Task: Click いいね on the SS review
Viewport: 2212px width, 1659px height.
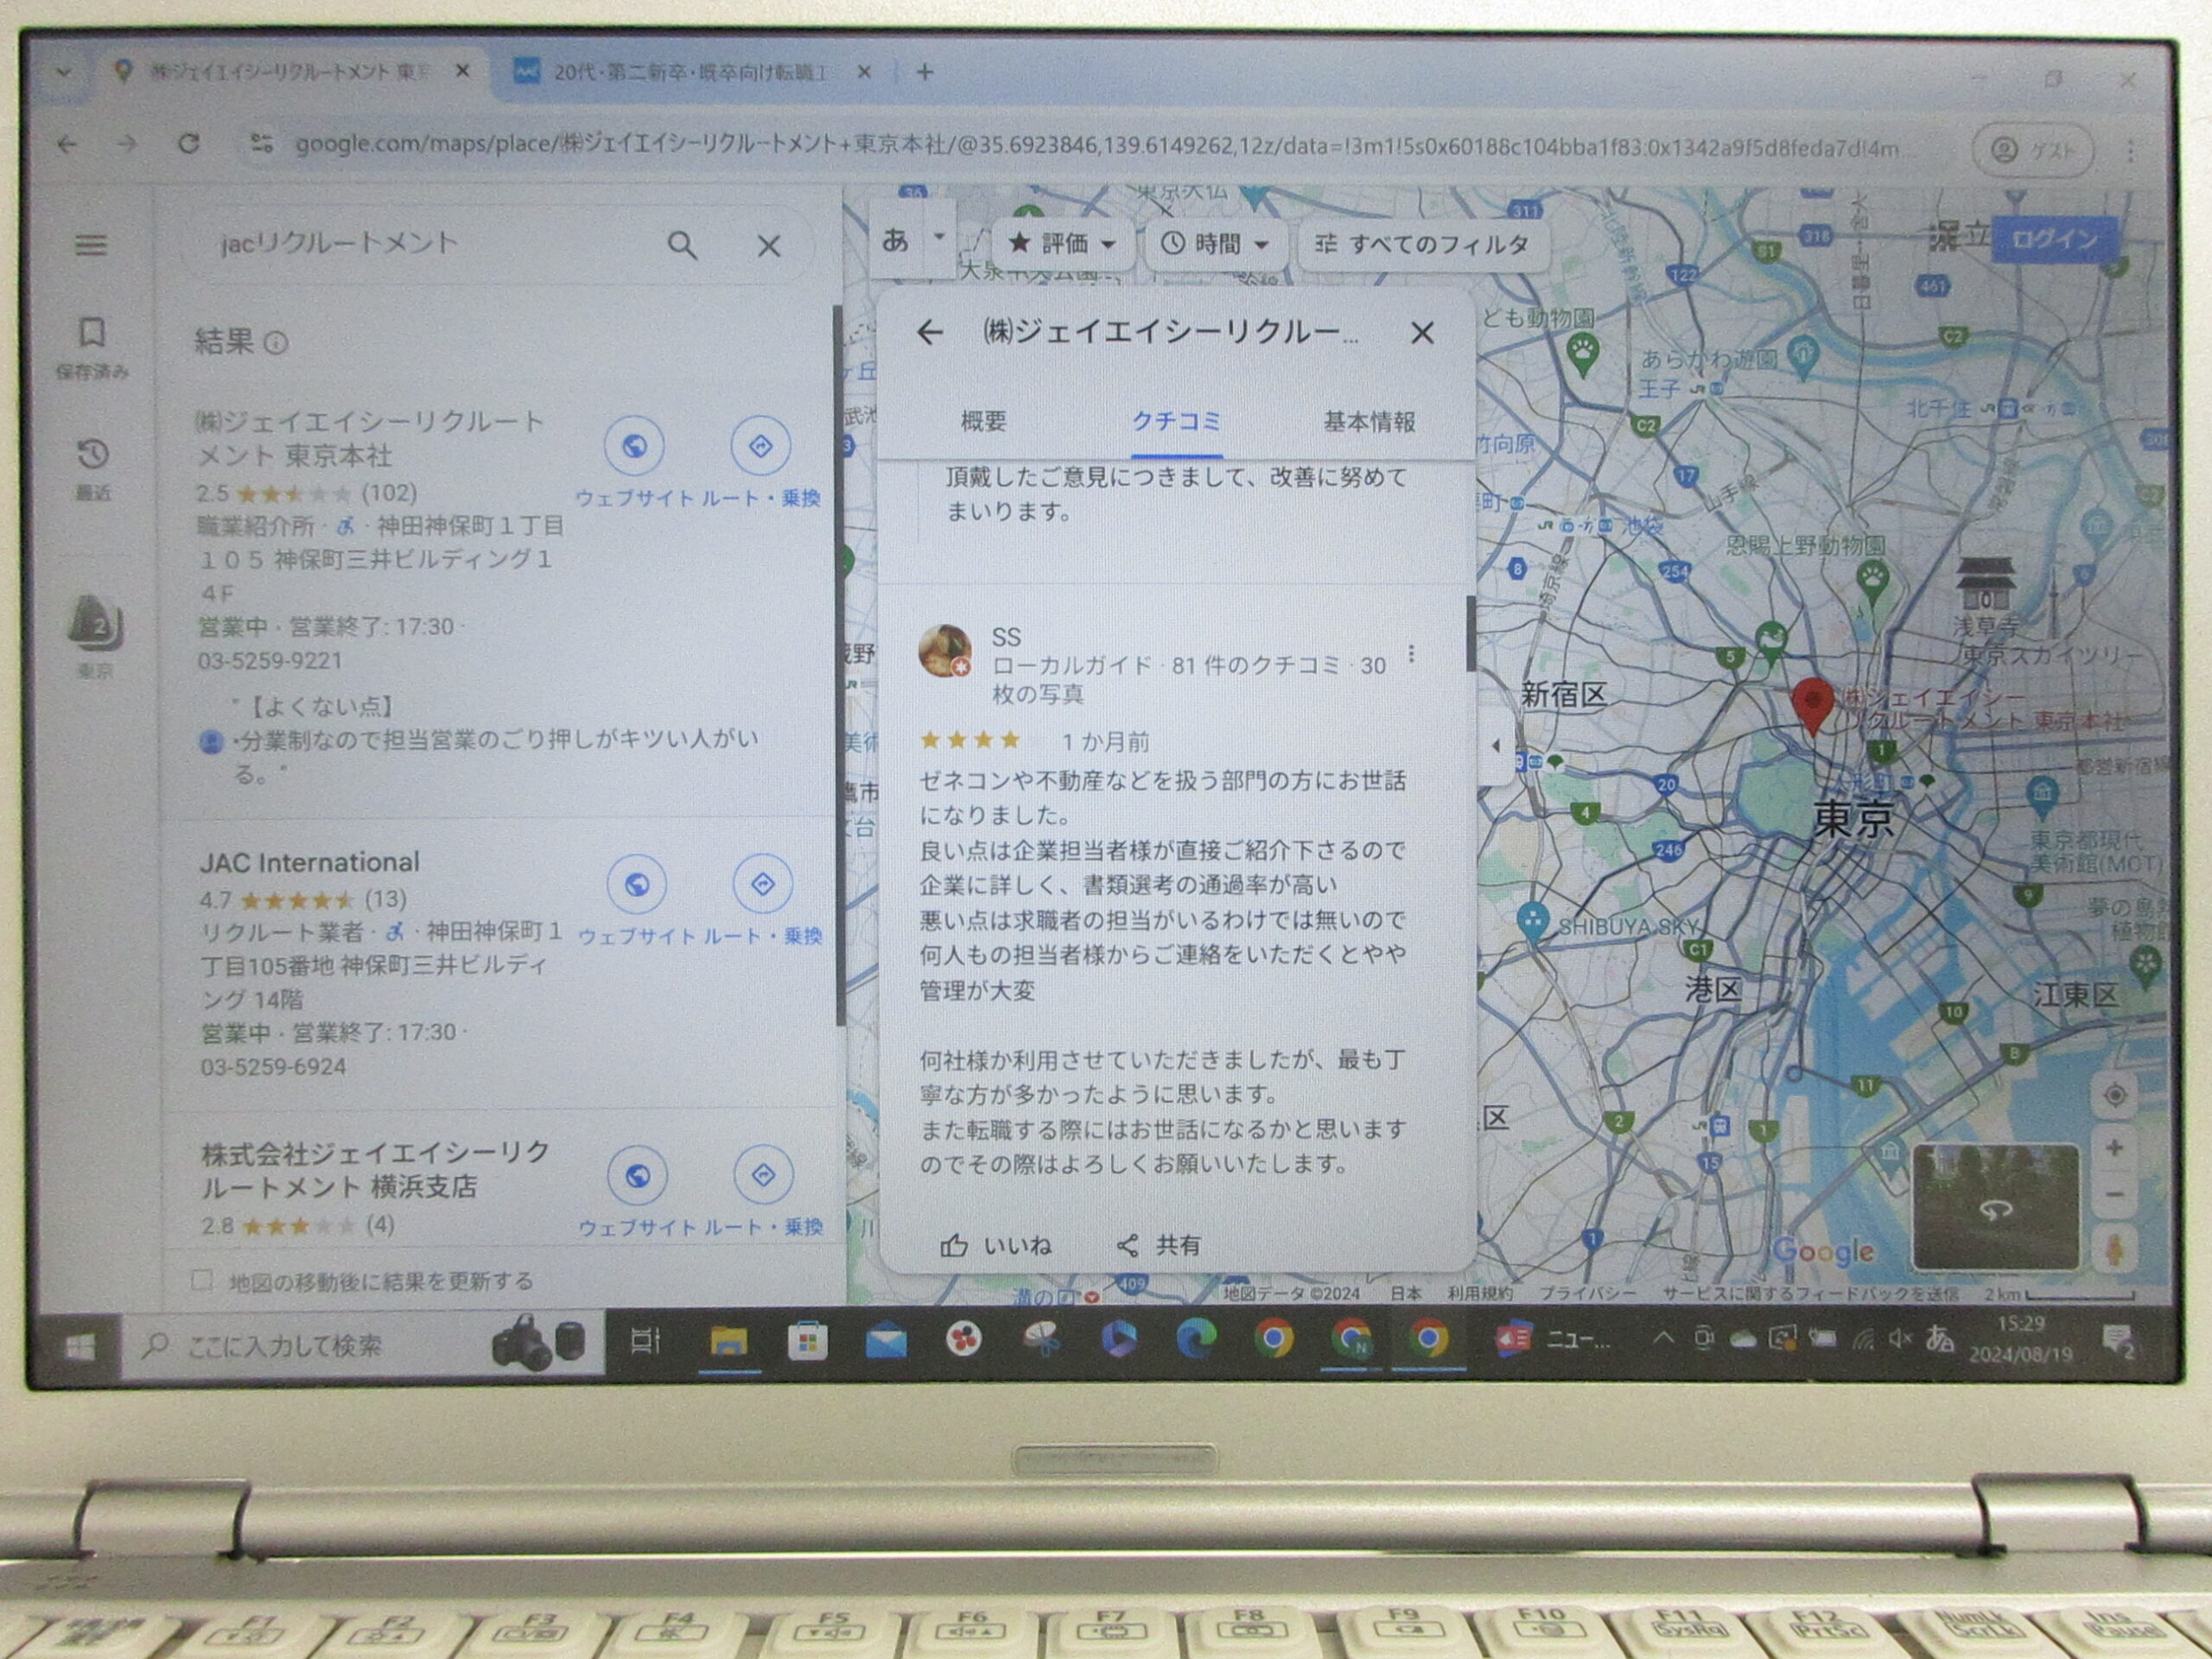Action: pos(996,1245)
